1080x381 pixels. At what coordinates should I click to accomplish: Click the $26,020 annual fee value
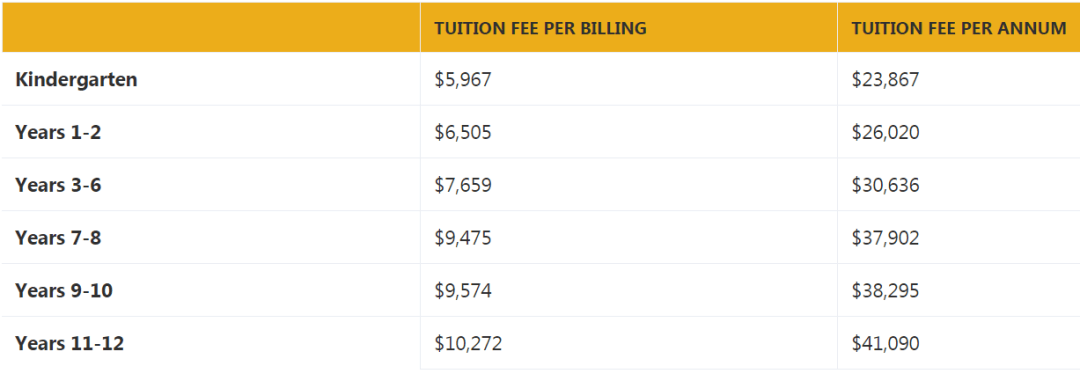[885, 132]
